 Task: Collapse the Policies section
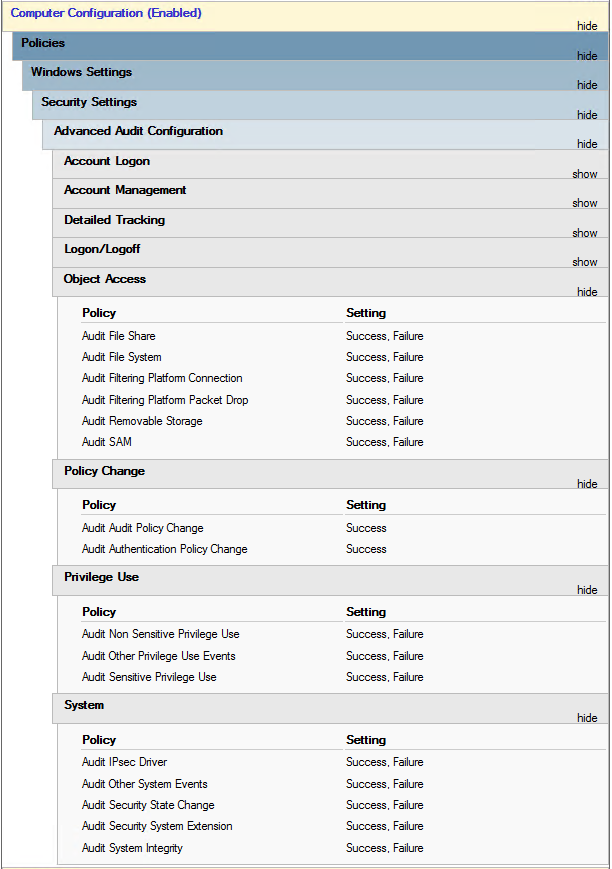(587, 56)
